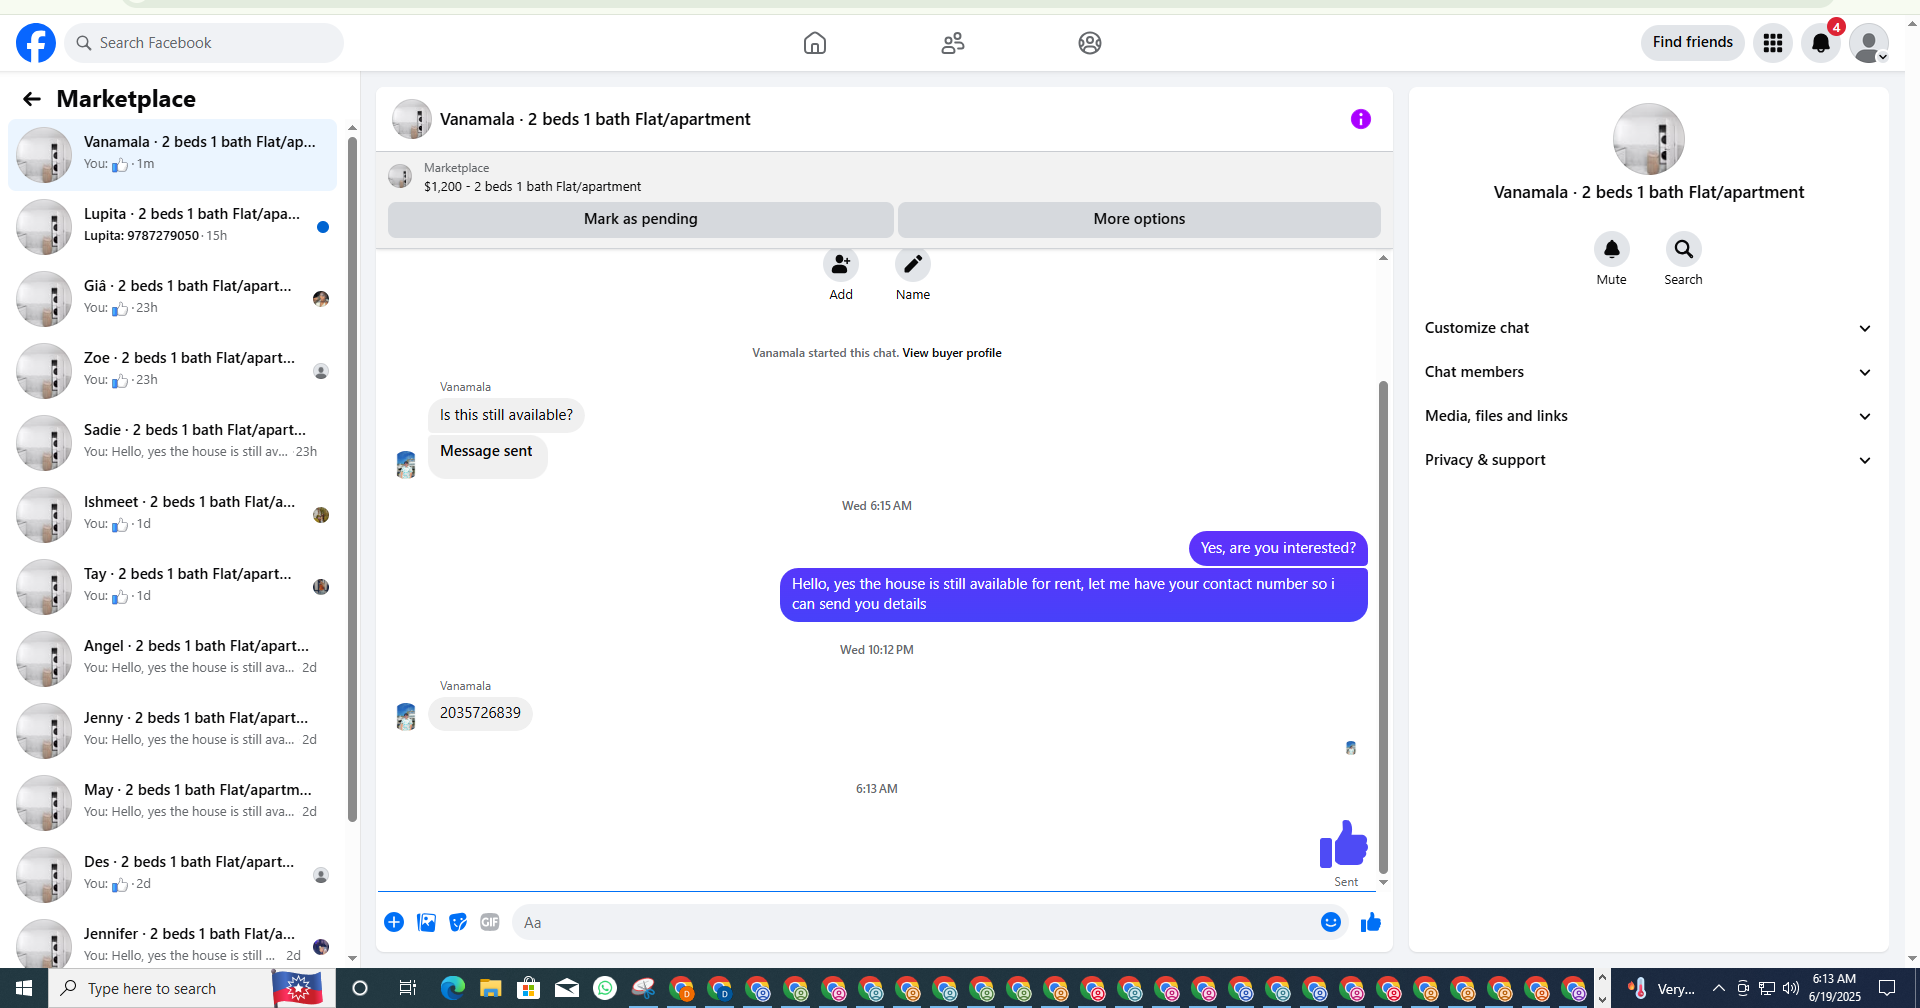Launch Microsoft Edge from the taskbar

453,988
